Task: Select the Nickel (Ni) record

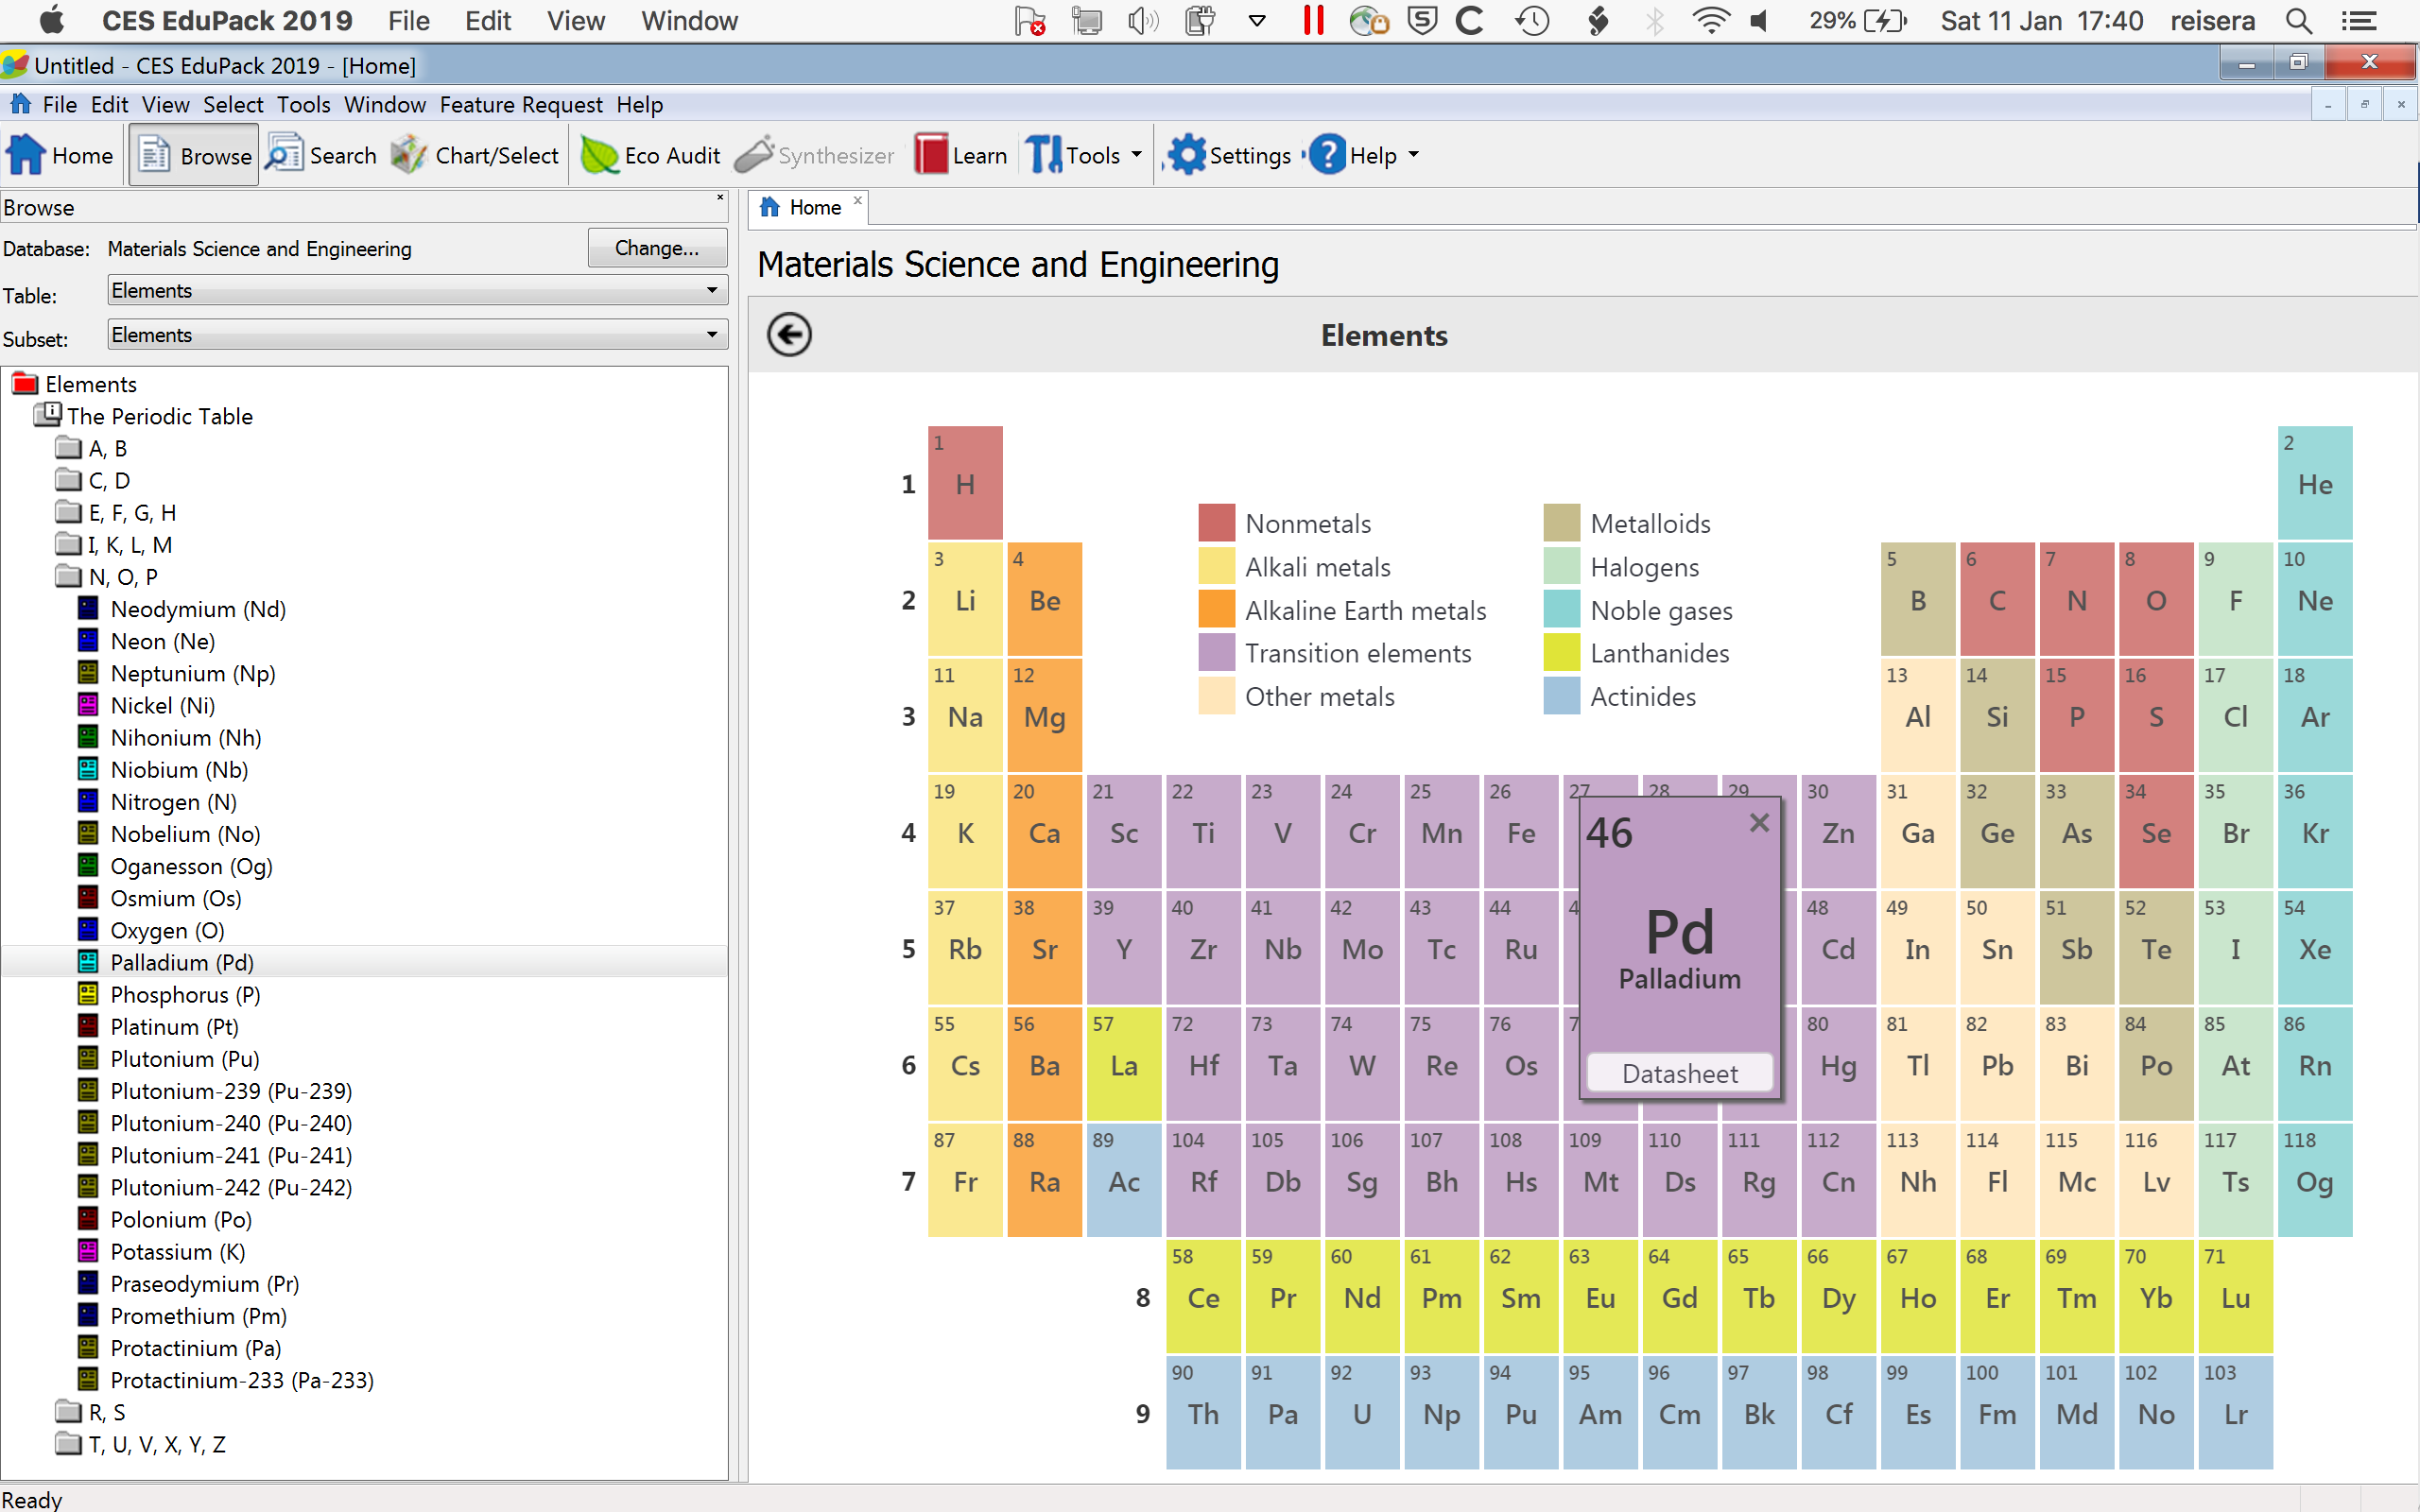Action: [x=162, y=705]
